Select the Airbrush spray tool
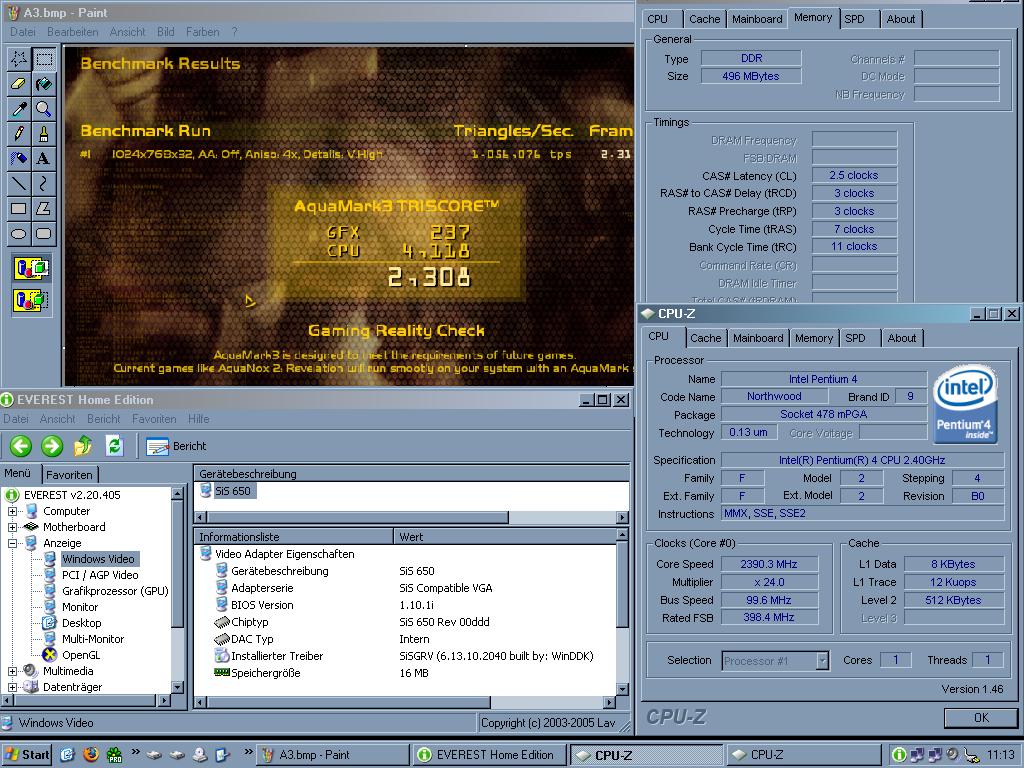 click(x=19, y=158)
